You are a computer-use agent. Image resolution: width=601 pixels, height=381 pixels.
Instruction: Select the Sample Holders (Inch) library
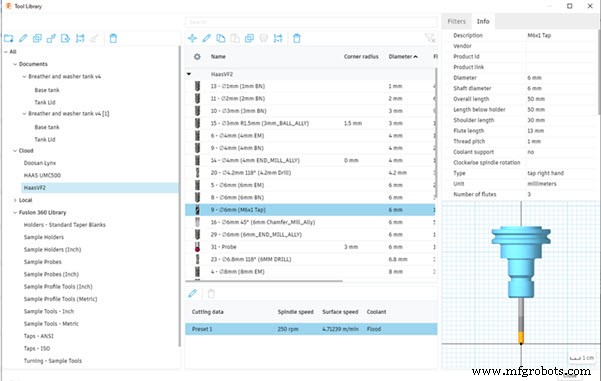point(53,250)
